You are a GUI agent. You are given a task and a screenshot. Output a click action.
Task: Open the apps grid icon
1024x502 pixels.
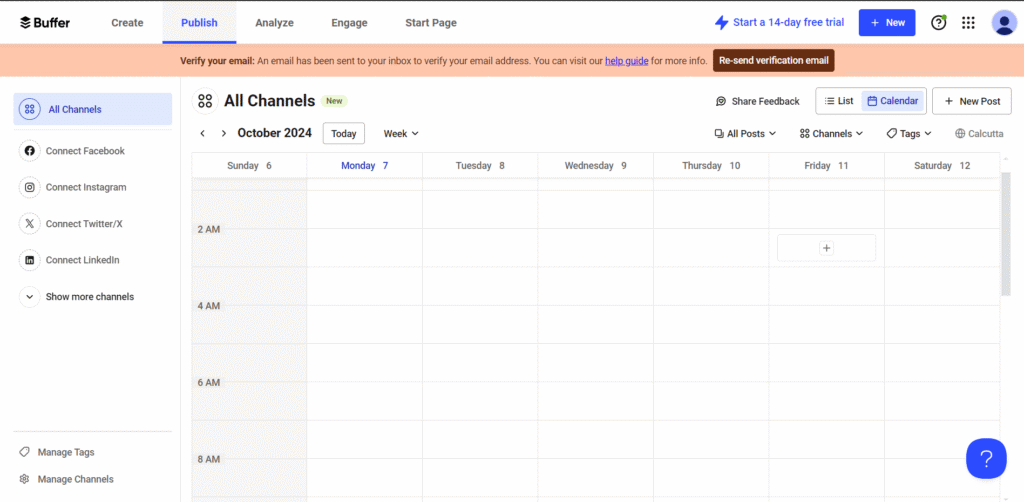point(968,22)
